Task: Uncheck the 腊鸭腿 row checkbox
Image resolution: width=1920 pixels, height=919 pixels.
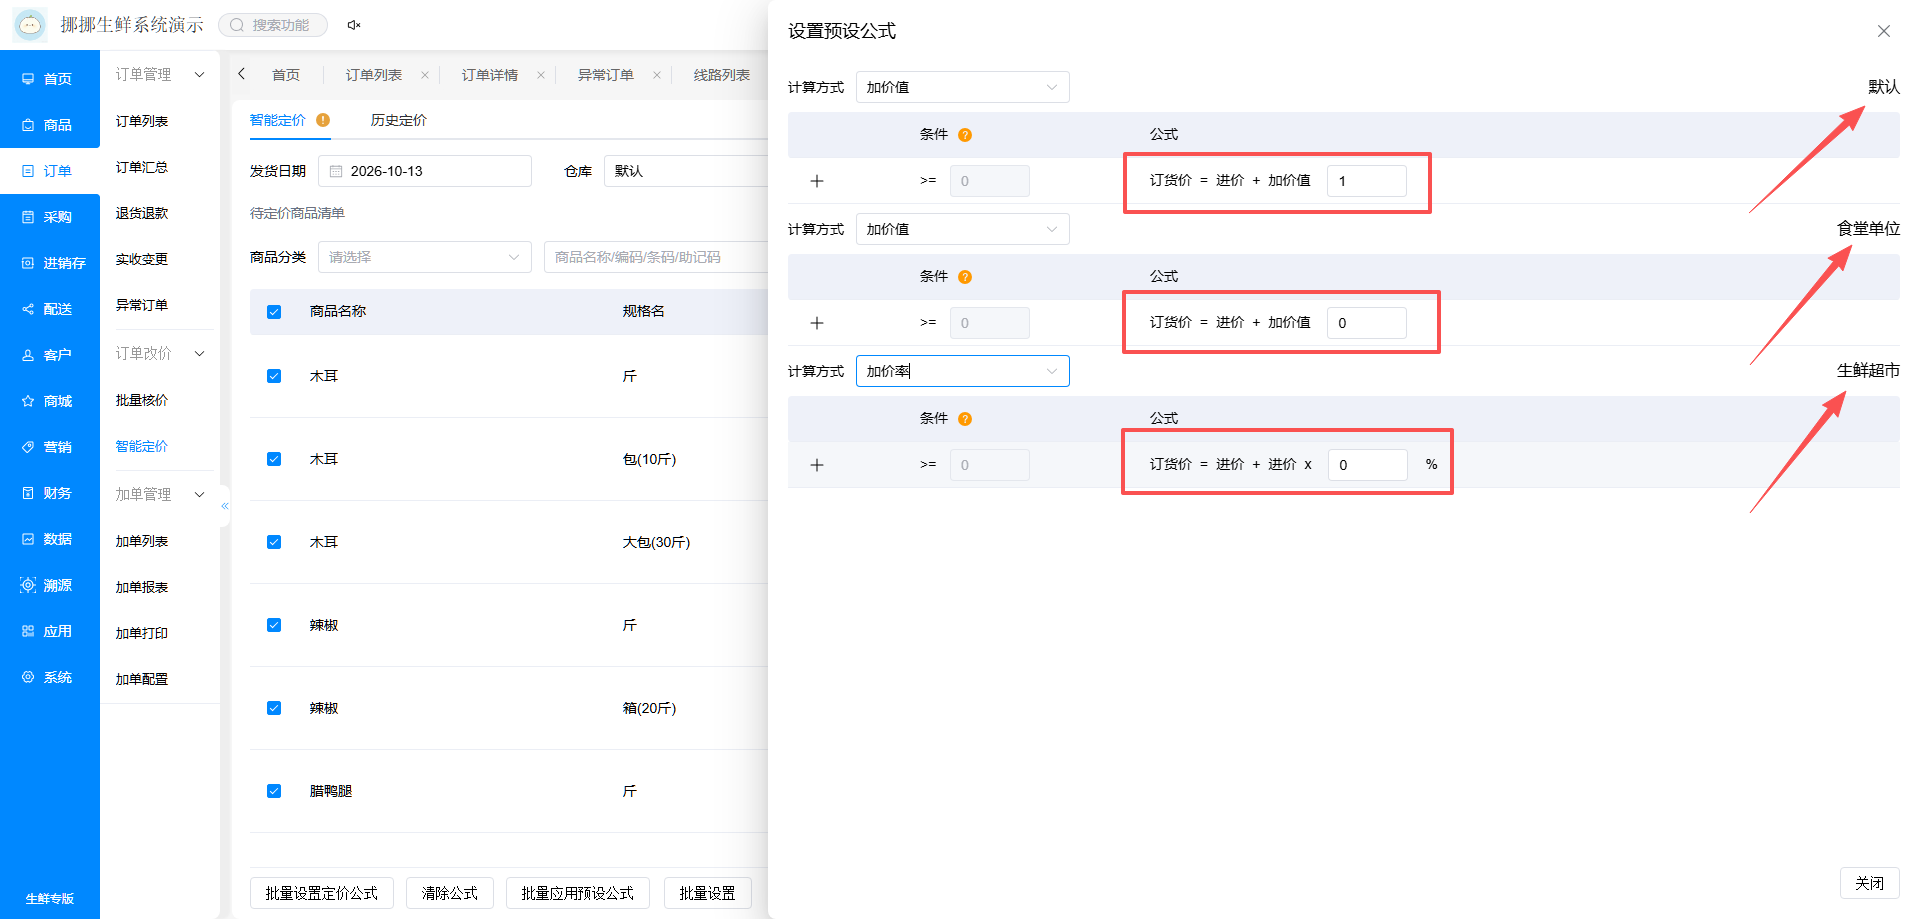Action: click(x=274, y=791)
